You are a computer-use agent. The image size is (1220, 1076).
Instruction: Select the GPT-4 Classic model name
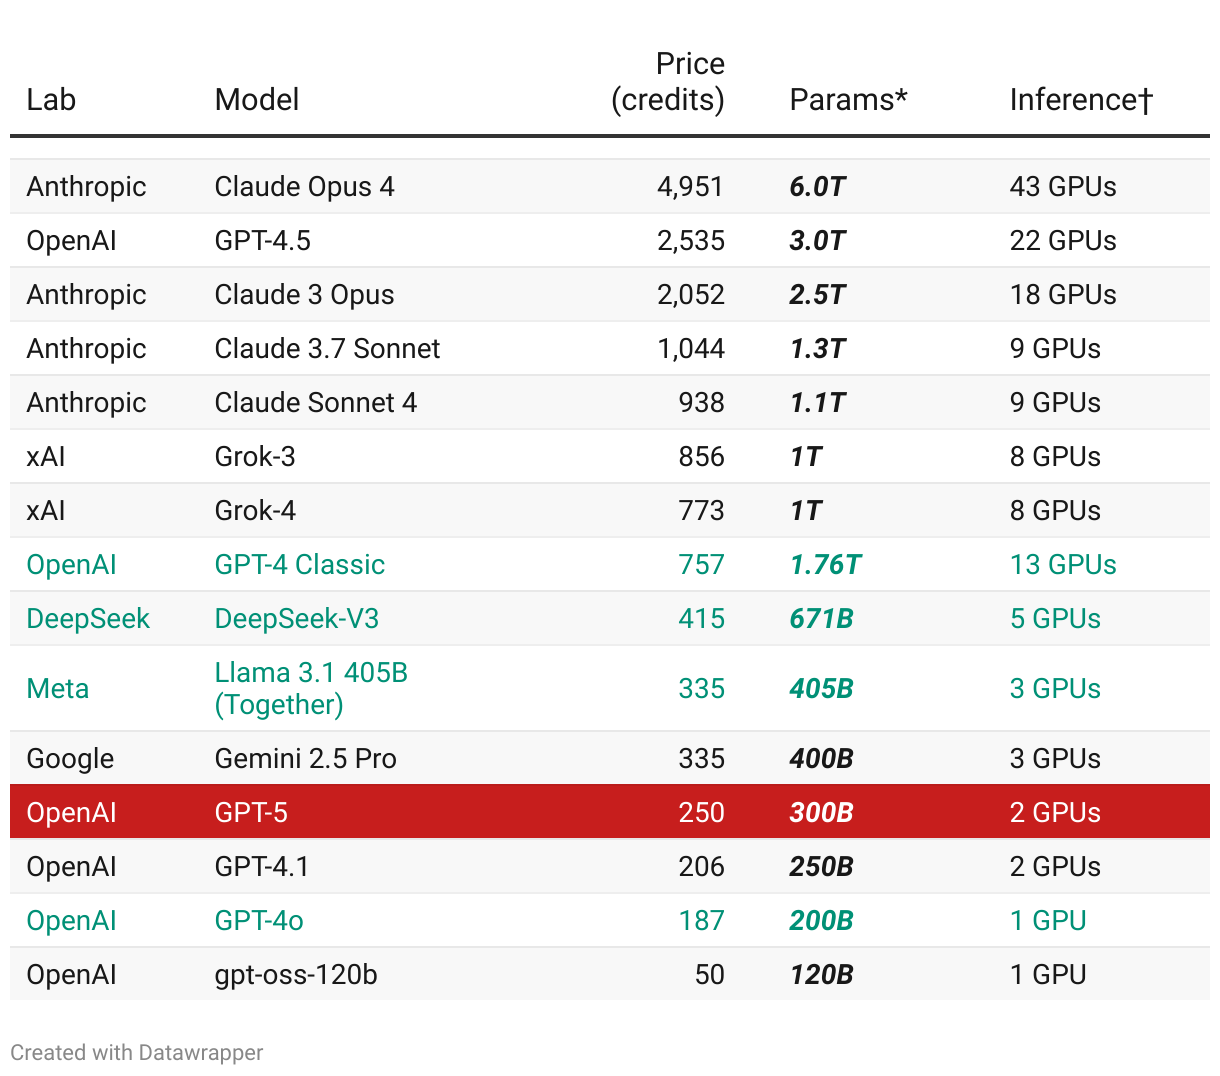tap(299, 565)
